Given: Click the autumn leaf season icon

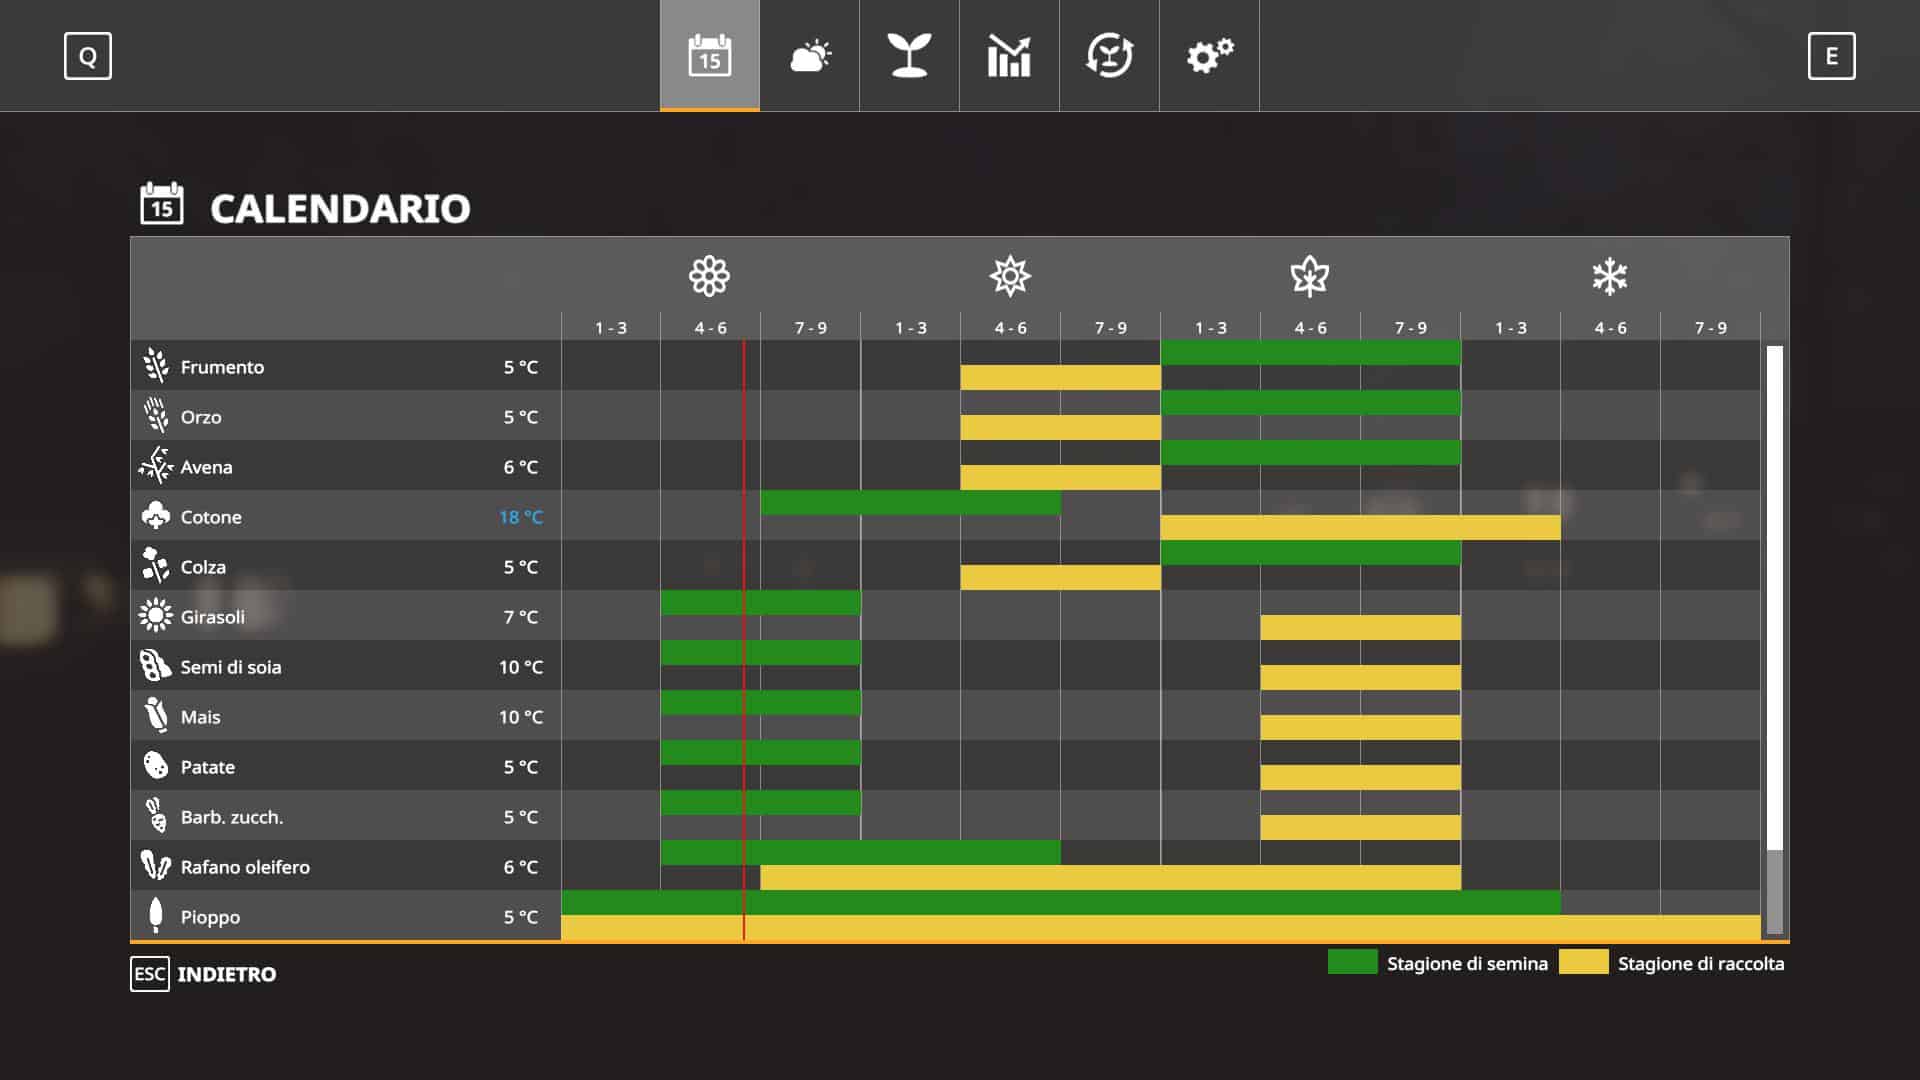Looking at the screenshot, I should [1309, 276].
